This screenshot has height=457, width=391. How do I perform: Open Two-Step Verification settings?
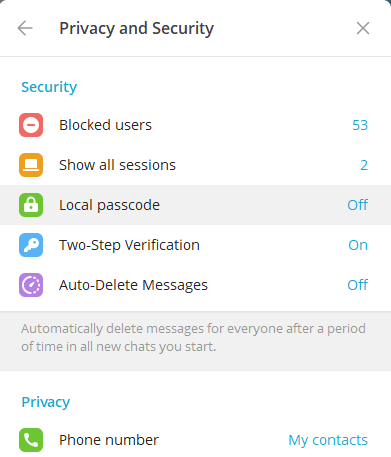[195, 245]
